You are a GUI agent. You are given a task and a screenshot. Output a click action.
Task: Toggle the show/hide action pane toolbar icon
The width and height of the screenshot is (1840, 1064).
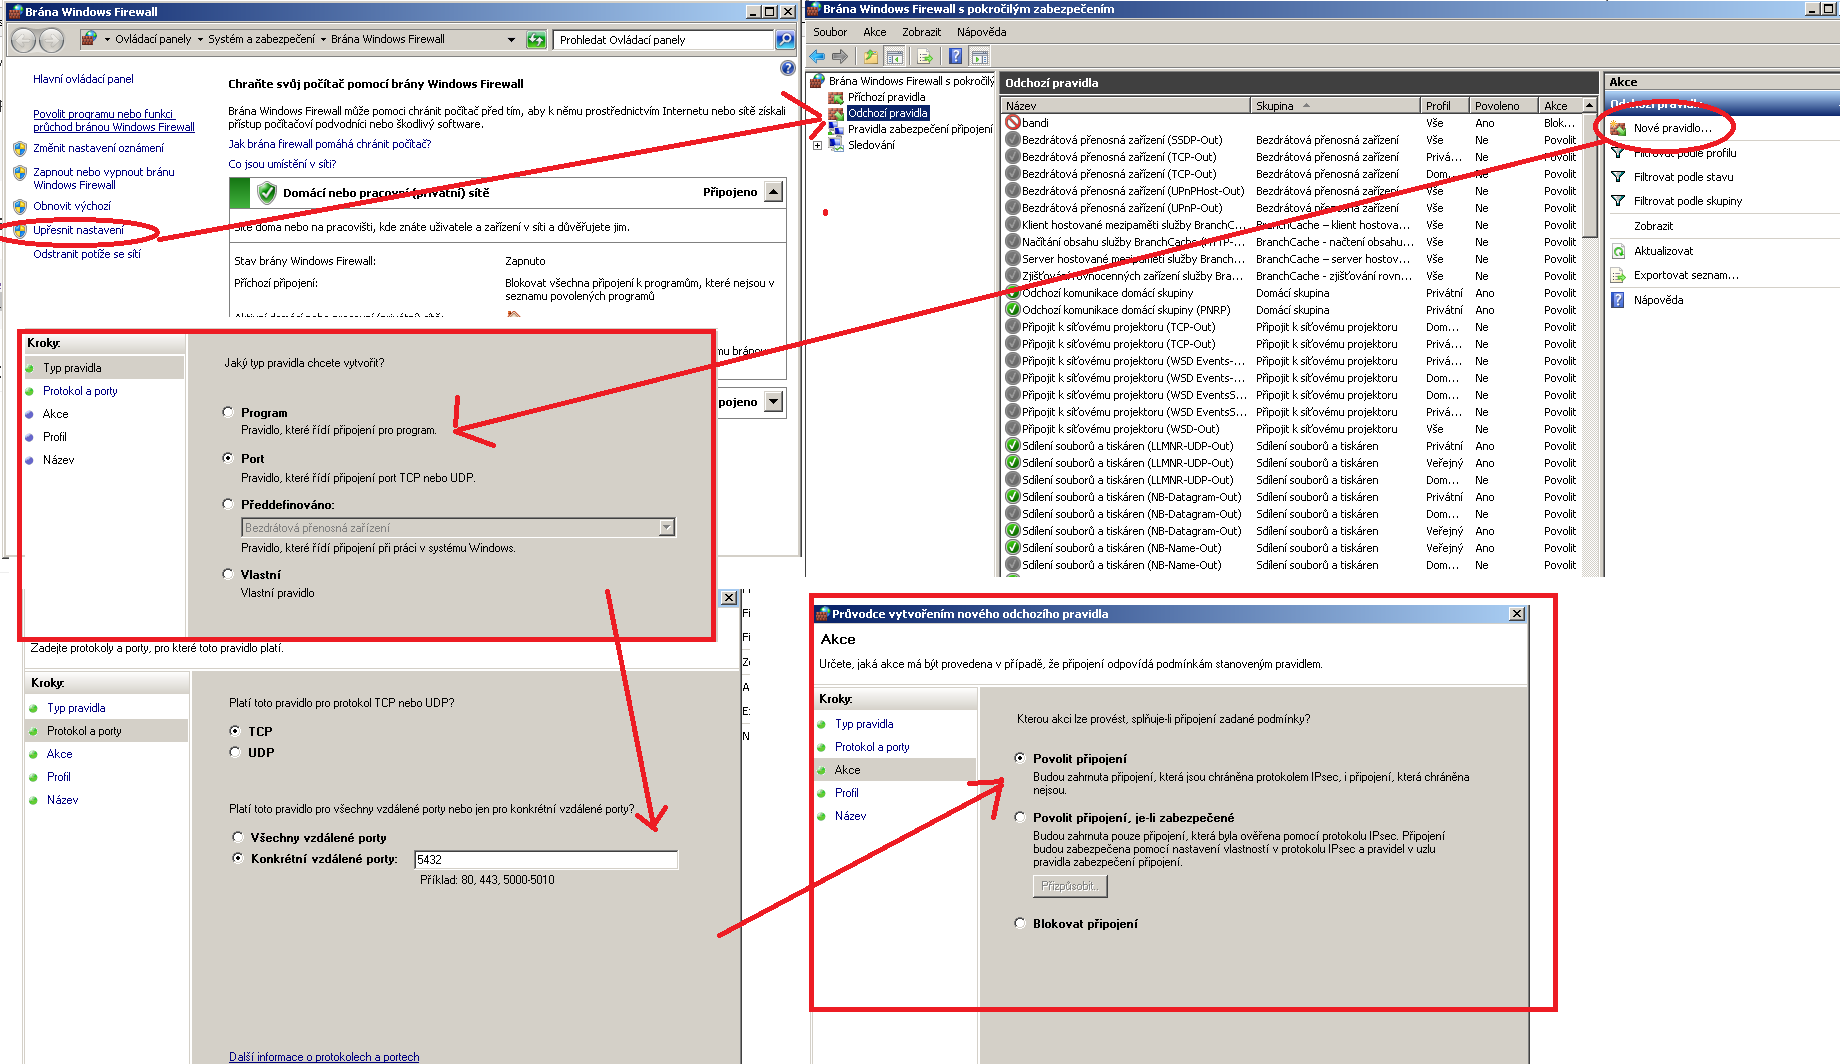pyautogui.click(x=980, y=56)
